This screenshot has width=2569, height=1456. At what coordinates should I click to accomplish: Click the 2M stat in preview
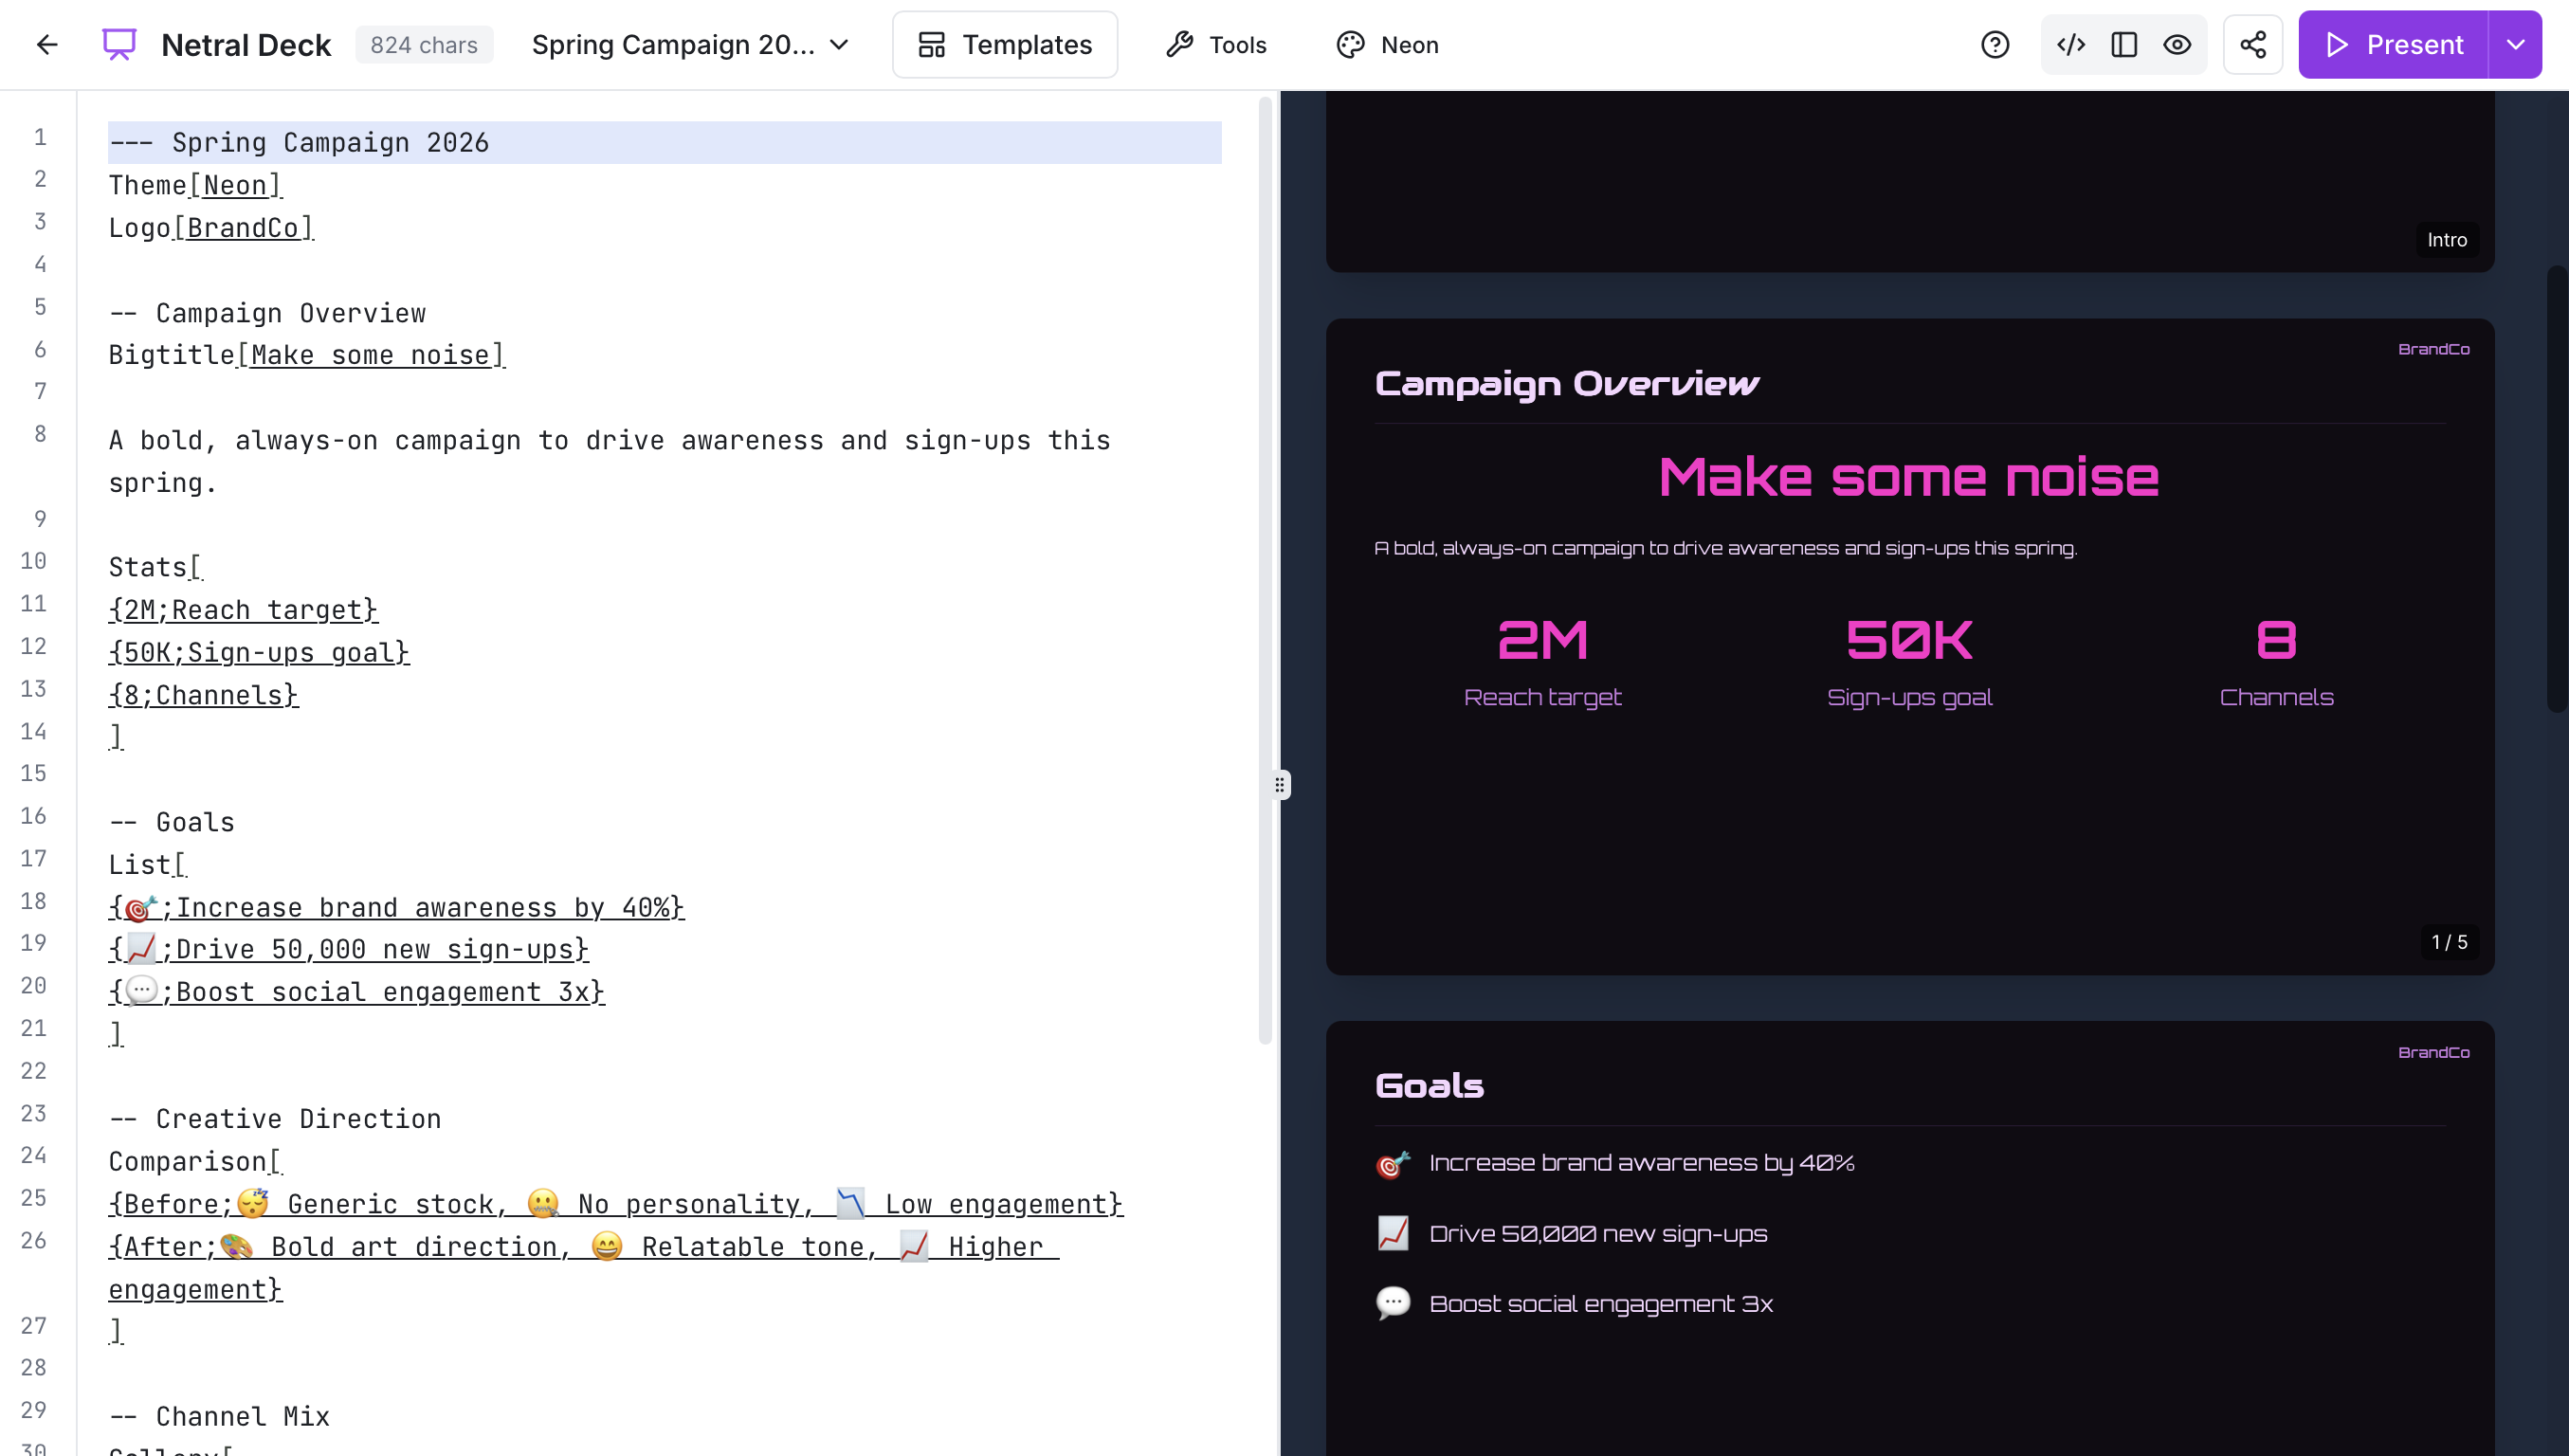tap(1542, 640)
